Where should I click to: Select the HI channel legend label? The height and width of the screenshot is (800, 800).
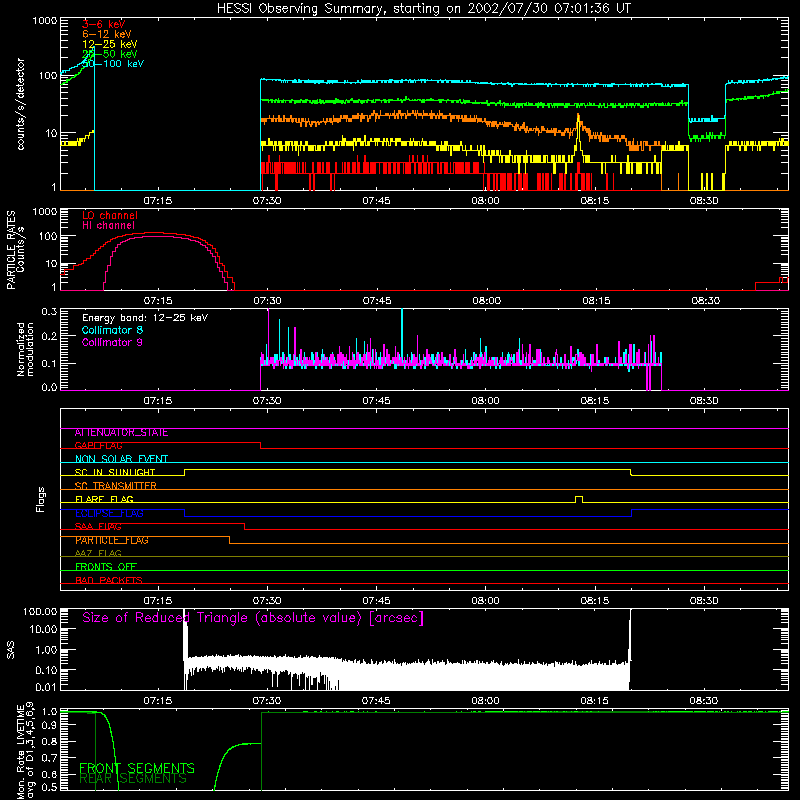point(109,226)
